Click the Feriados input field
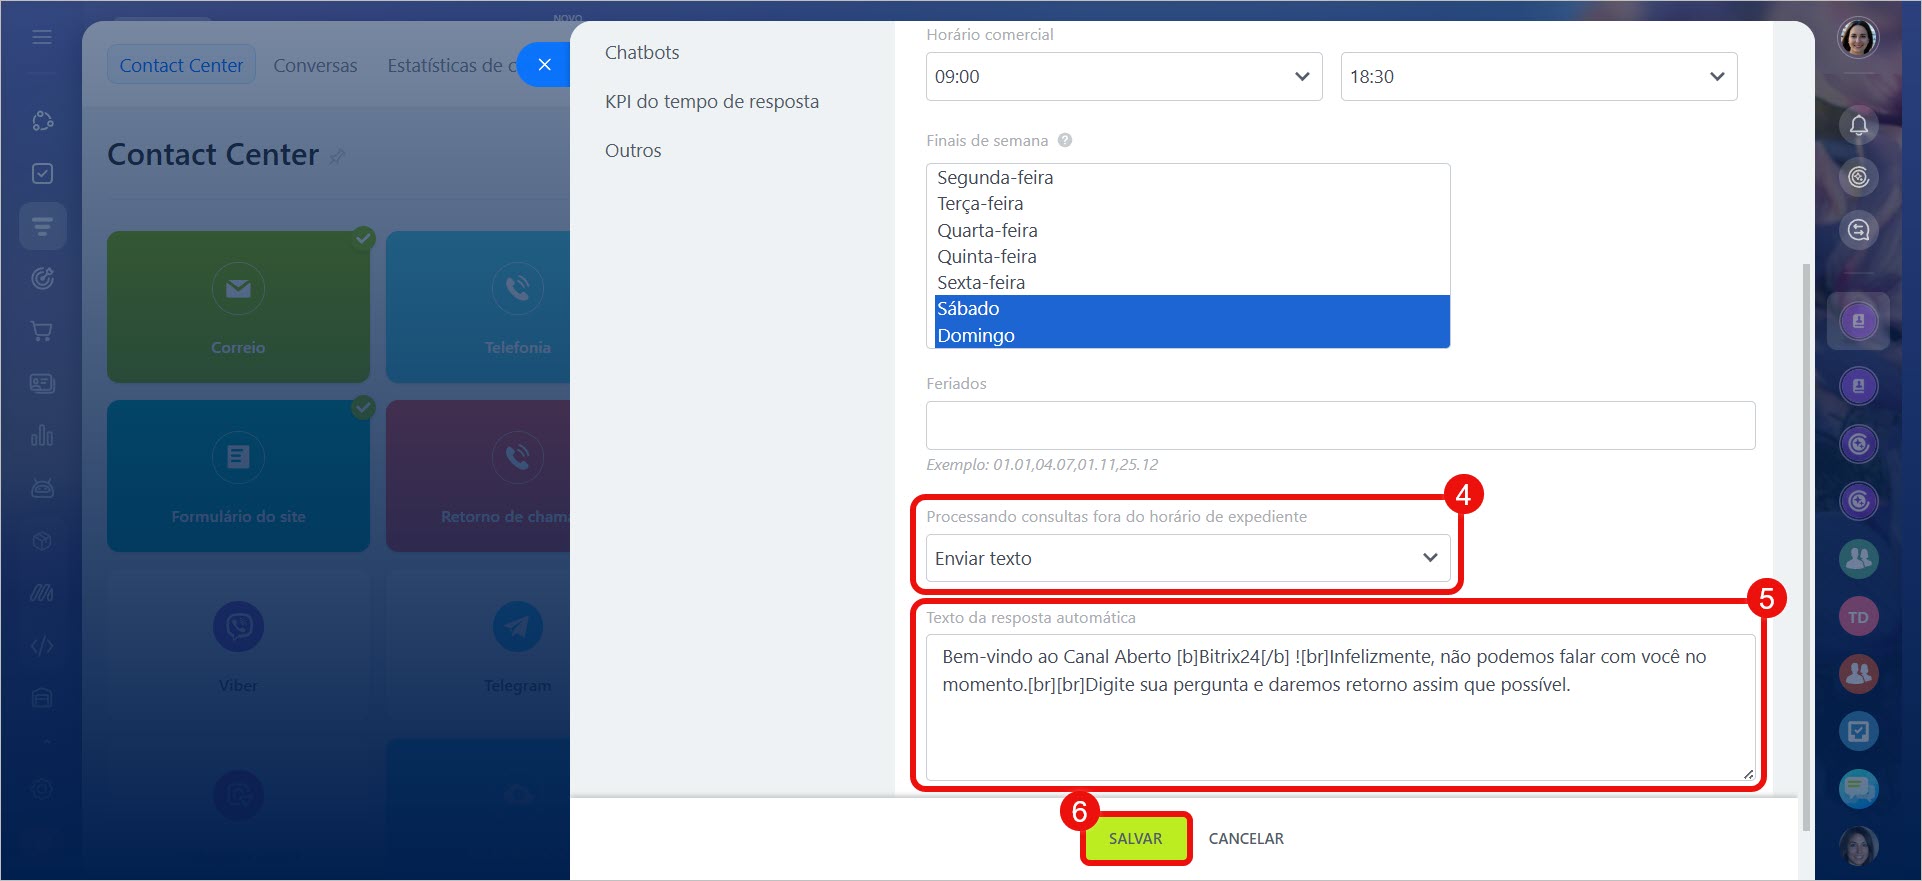Screen dimensions: 1922x881 tap(1340, 426)
